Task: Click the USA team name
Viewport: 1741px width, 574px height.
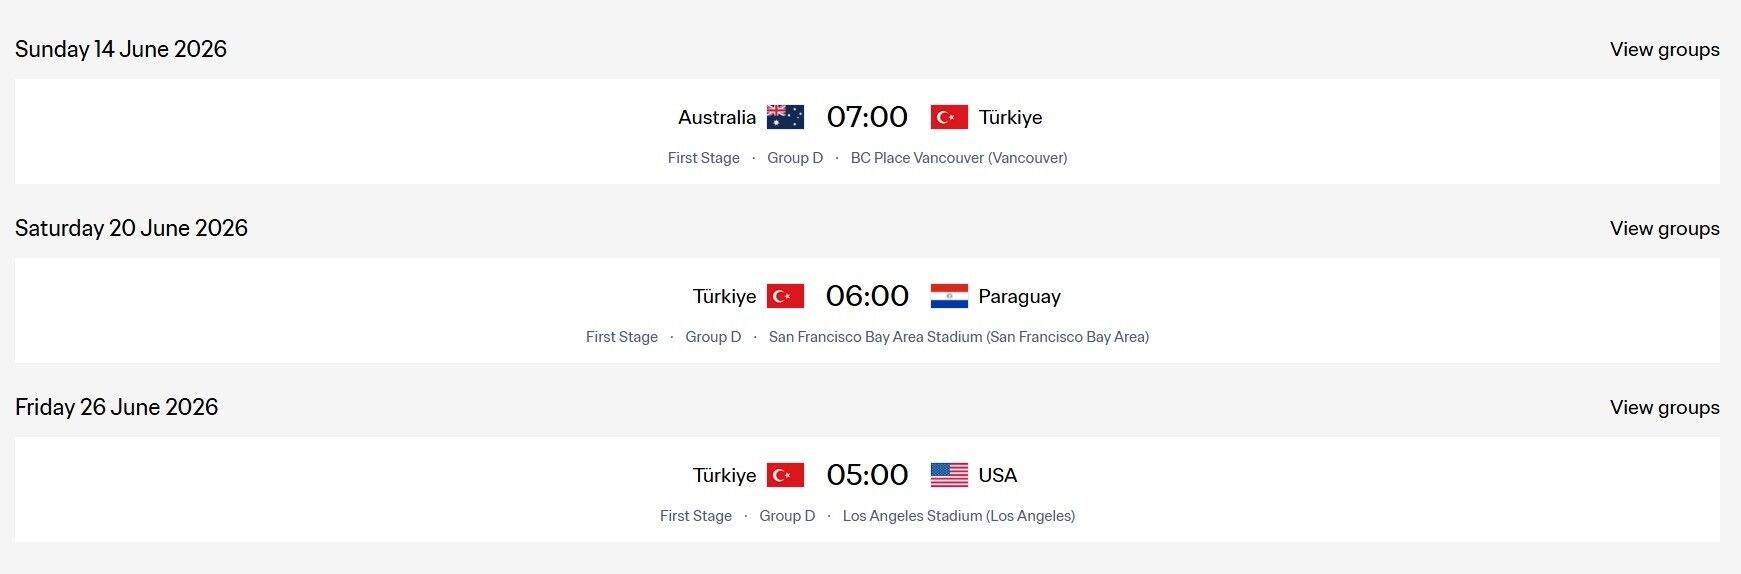Action: (997, 475)
